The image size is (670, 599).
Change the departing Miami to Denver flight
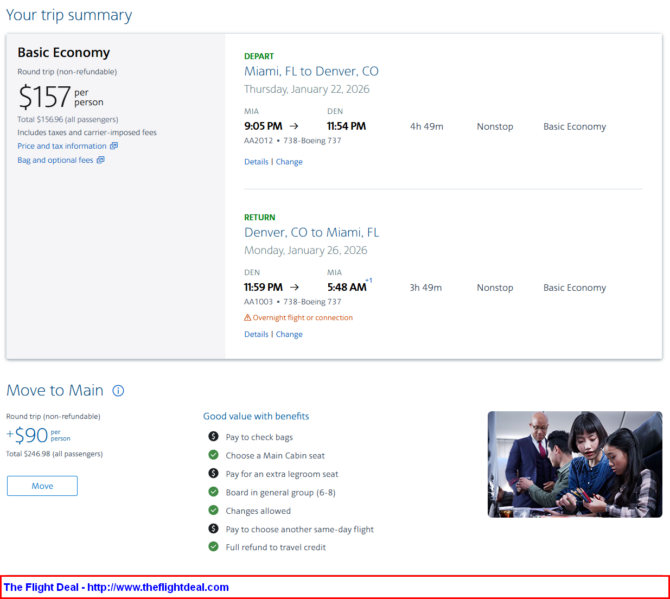(289, 162)
